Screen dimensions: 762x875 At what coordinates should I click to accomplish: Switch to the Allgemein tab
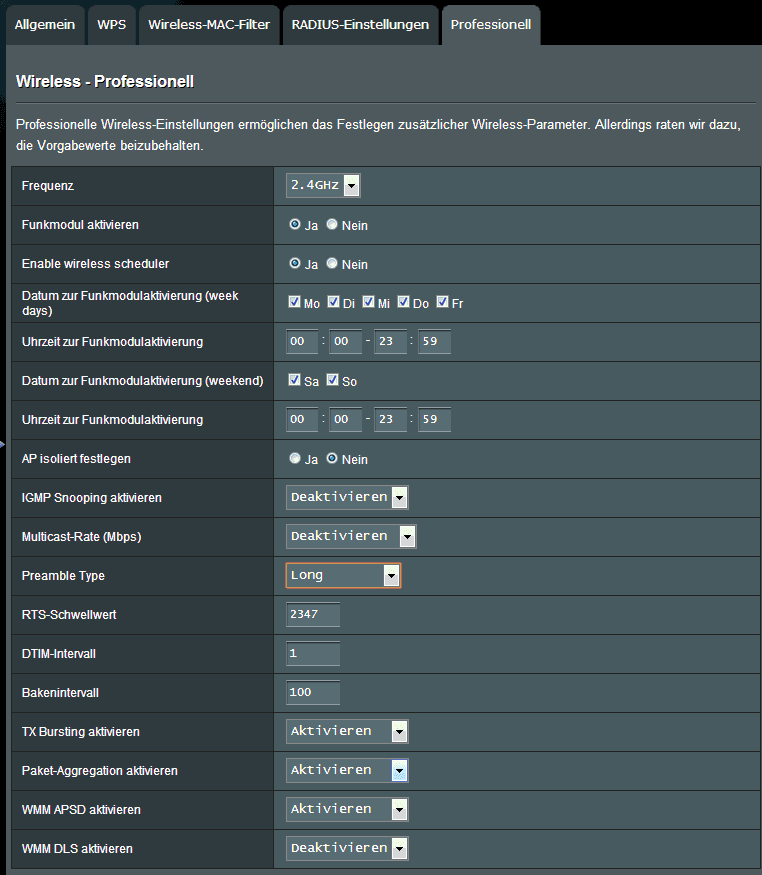(x=45, y=25)
